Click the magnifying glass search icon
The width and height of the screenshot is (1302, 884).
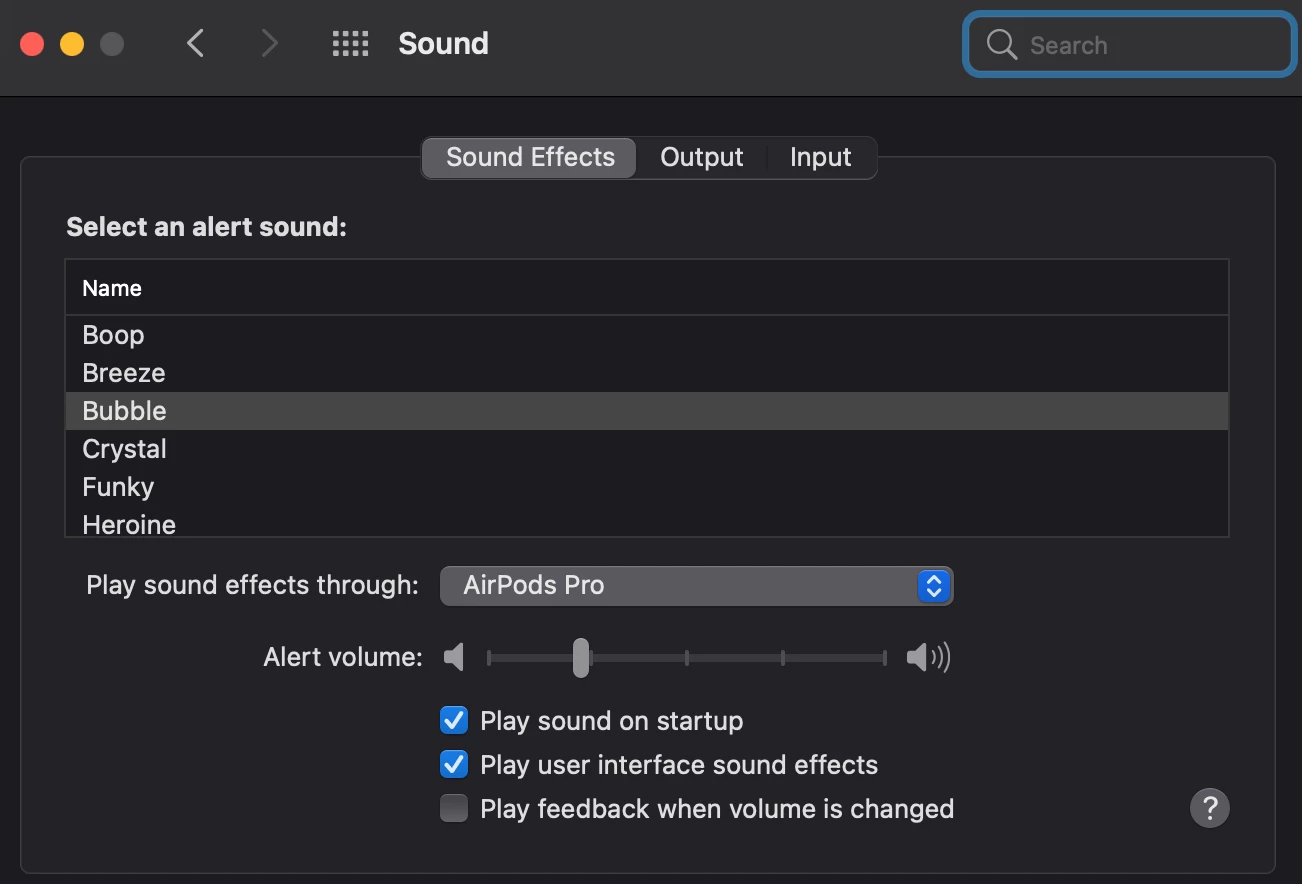(x=1001, y=45)
